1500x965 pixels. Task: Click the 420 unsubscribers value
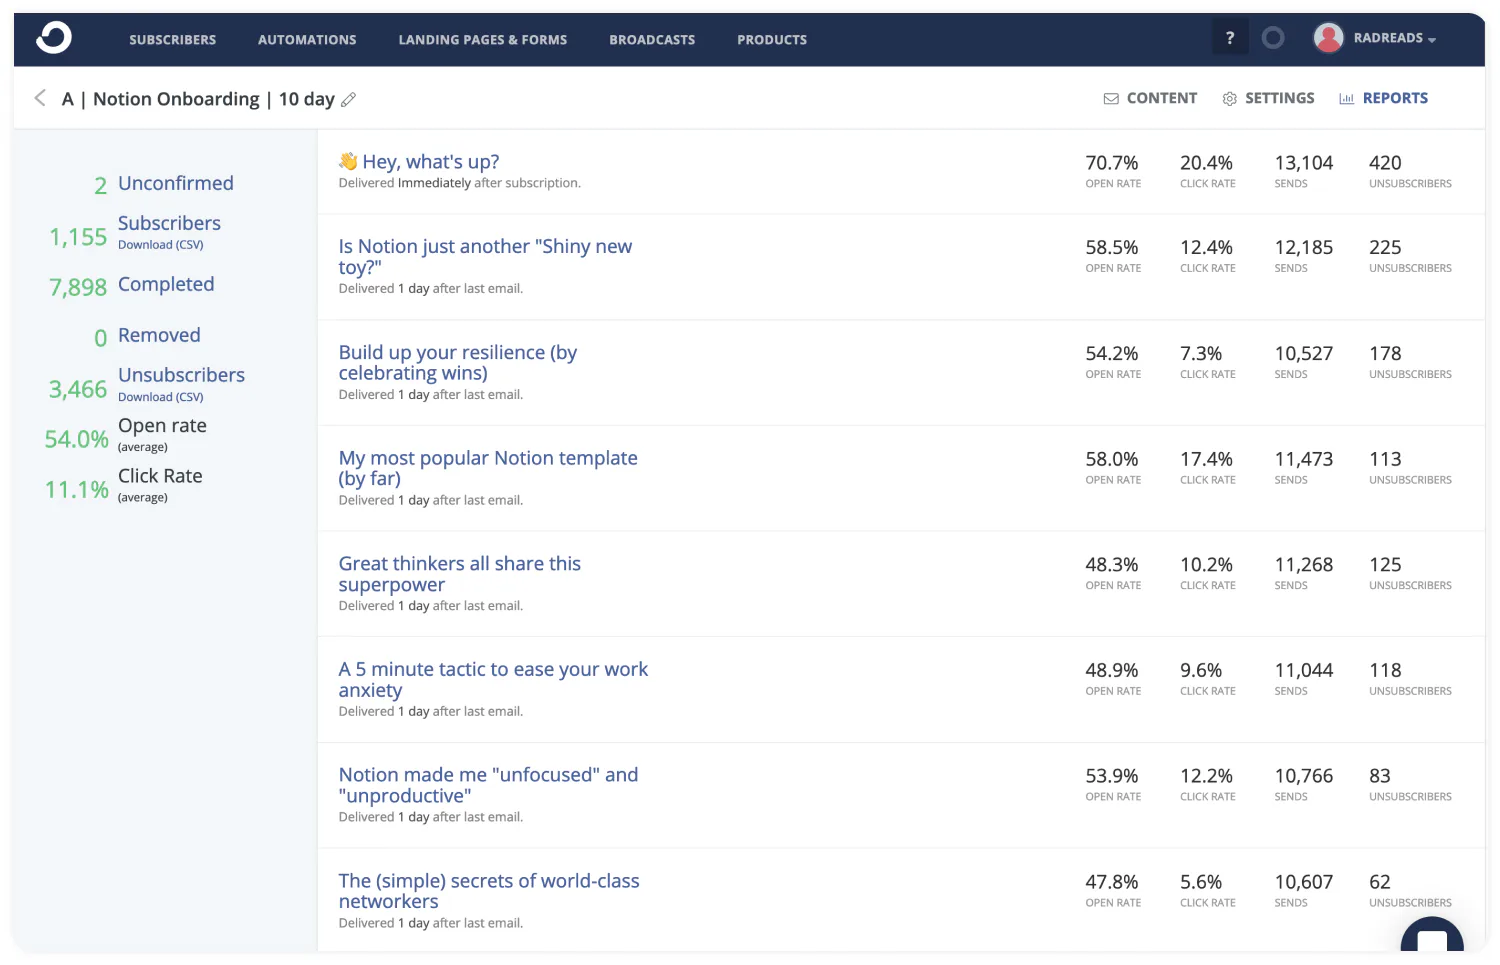[1385, 163]
